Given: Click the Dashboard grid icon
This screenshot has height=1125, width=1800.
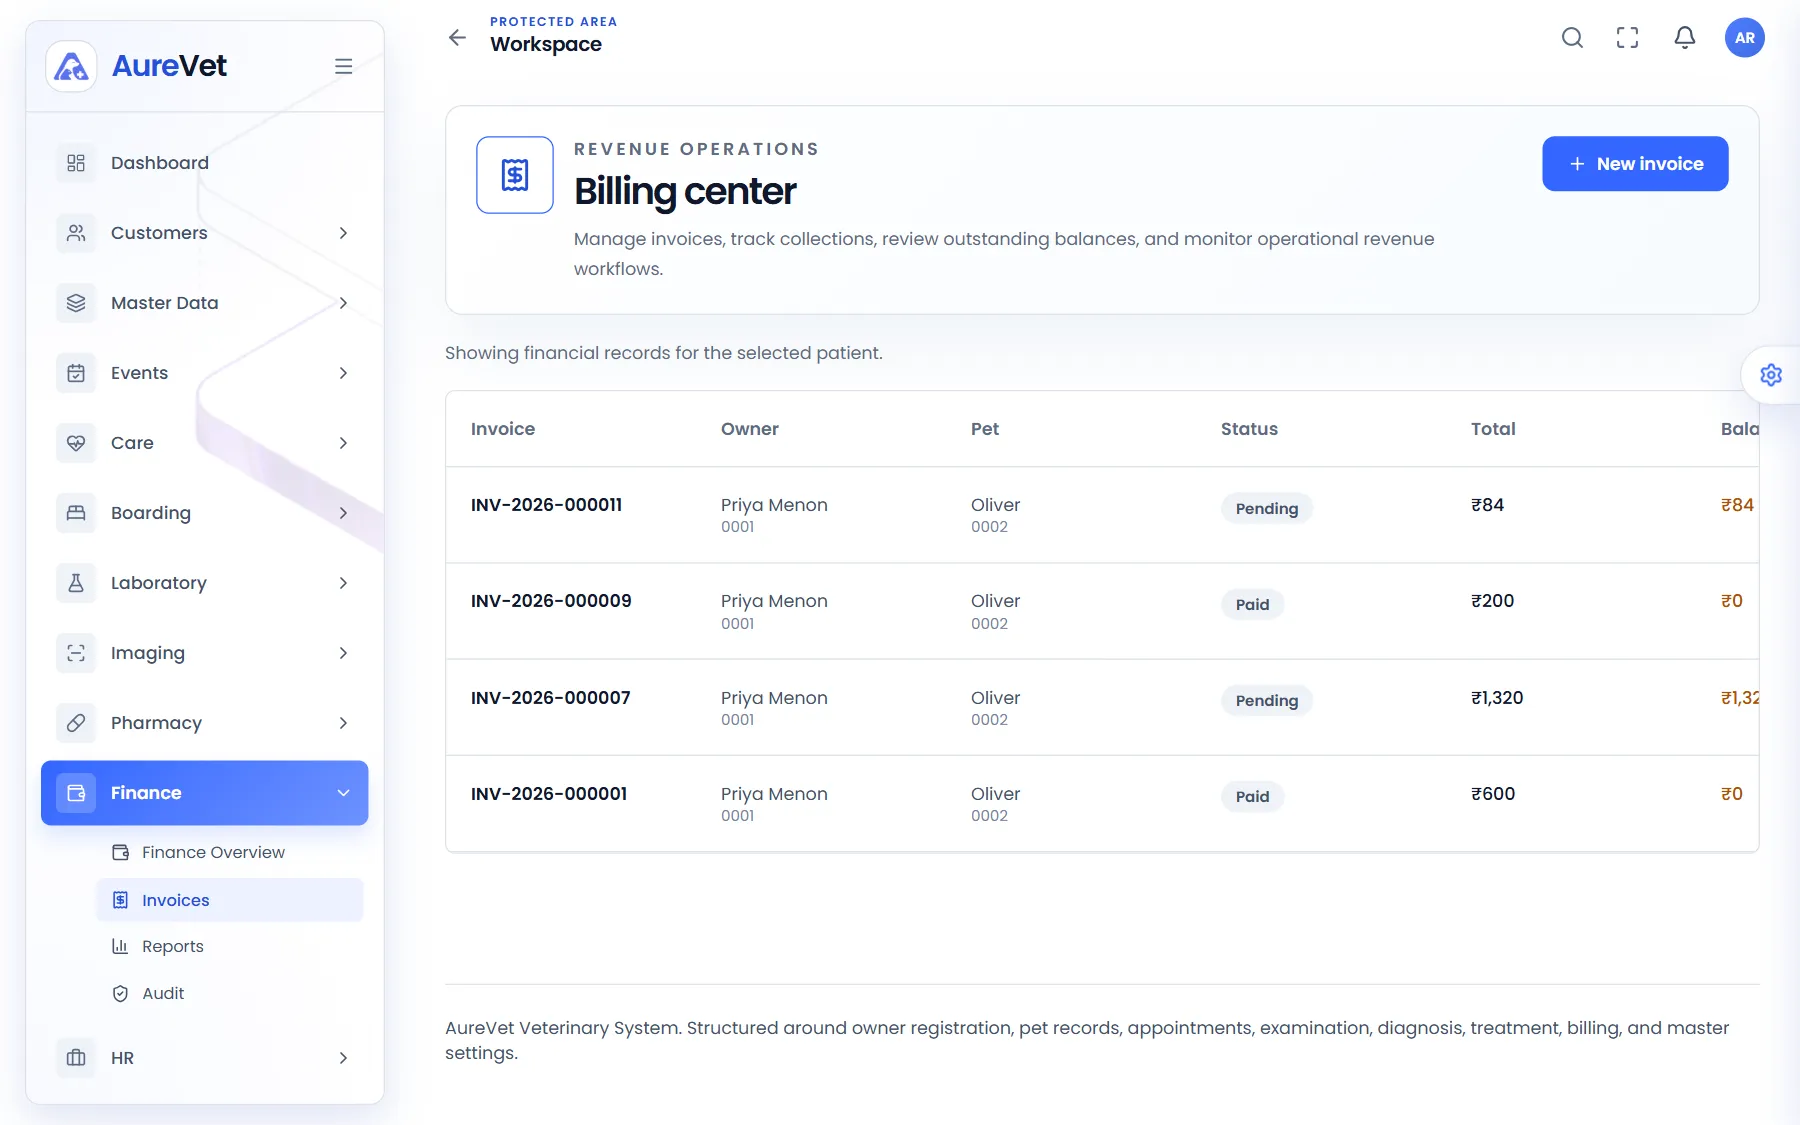Looking at the screenshot, I should 76,163.
